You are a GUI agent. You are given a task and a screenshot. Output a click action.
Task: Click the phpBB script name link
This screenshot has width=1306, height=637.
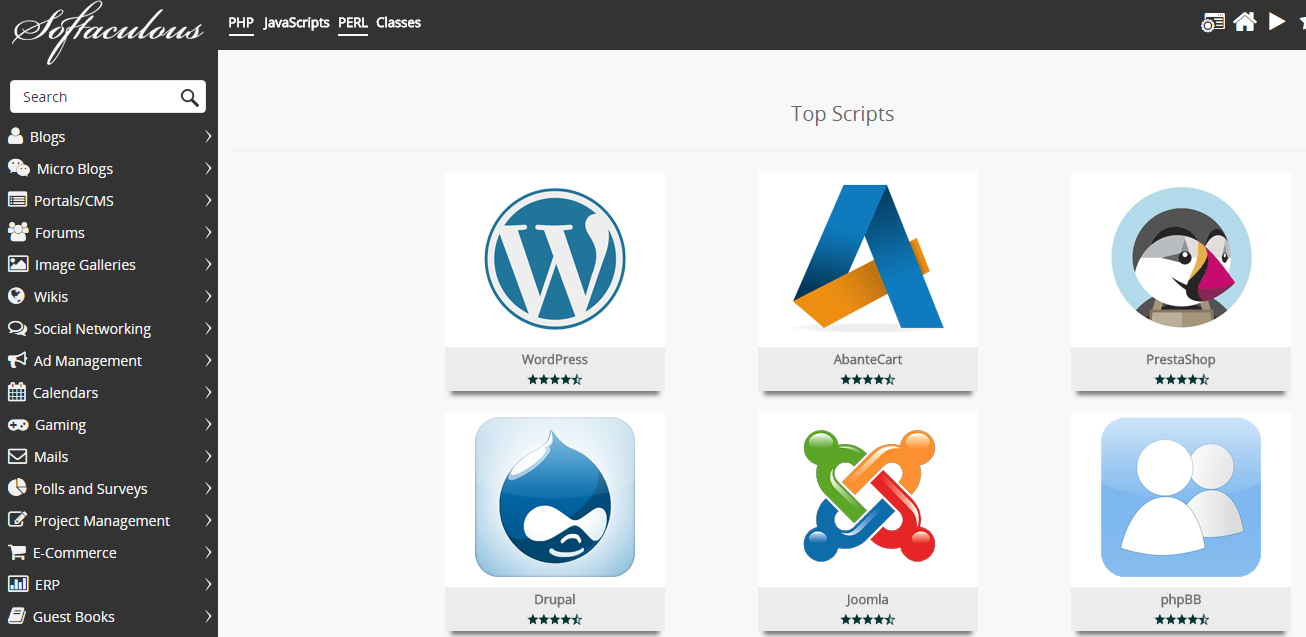pos(1181,599)
